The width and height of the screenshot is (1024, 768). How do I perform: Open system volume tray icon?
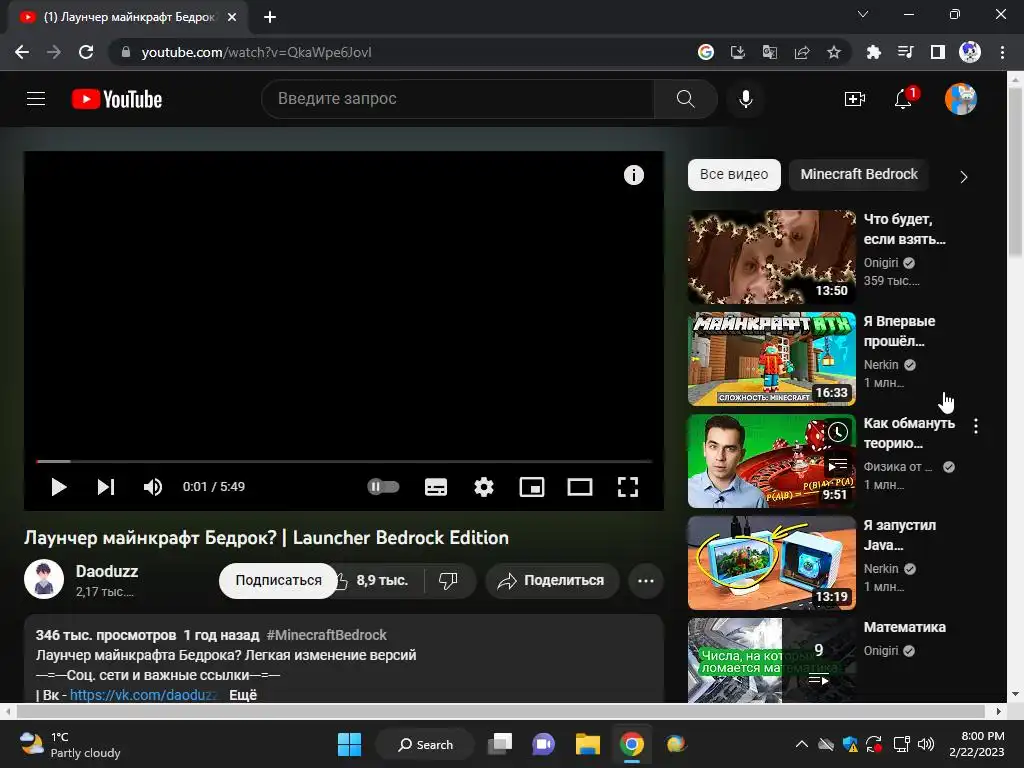point(926,744)
